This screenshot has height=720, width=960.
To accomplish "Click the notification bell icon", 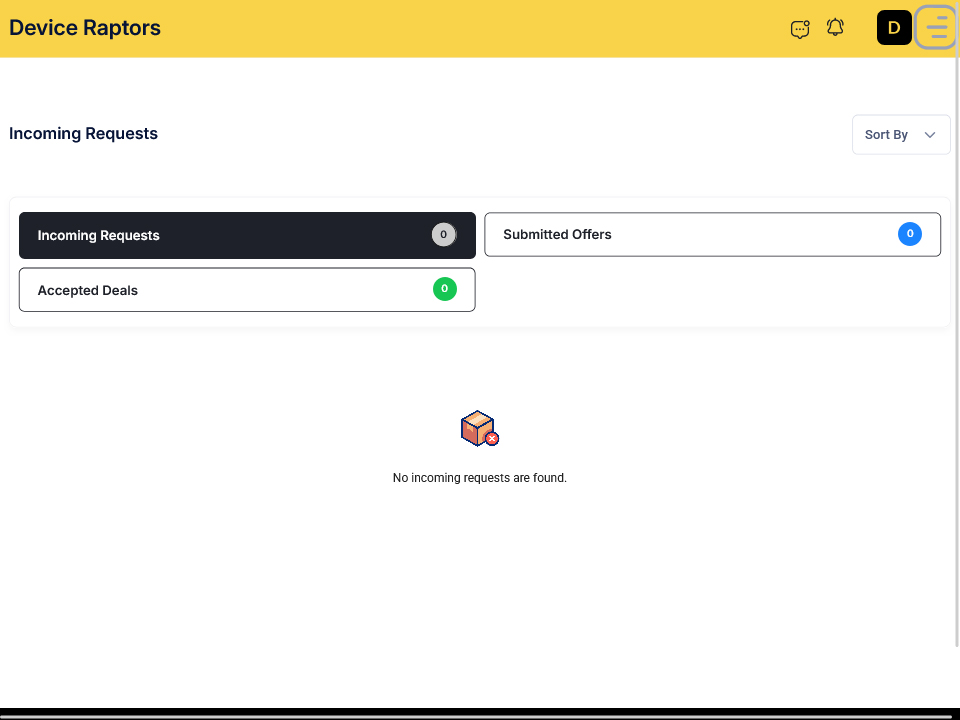I will point(835,28).
